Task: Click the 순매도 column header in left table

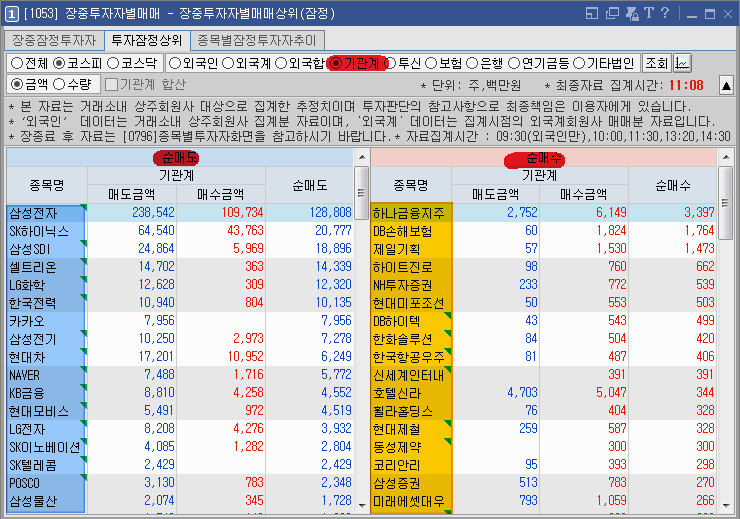Action: (310, 185)
